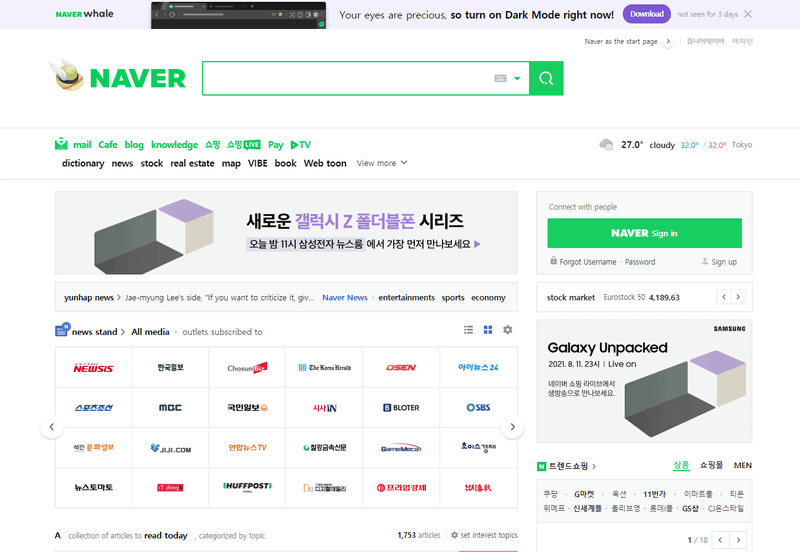Open the G마켓 shopping link
800x552 pixels.
(x=584, y=494)
